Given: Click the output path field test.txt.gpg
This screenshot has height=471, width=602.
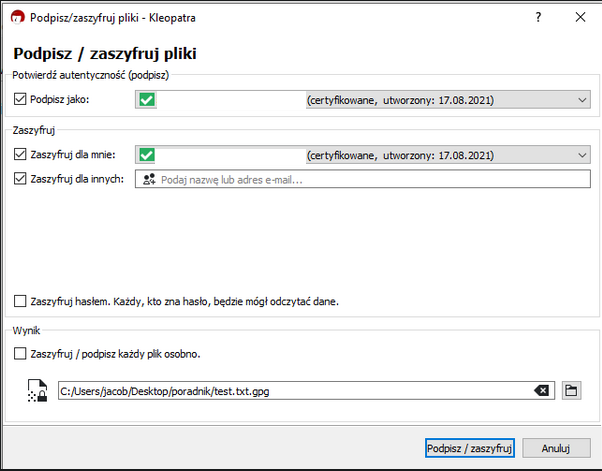Looking at the screenshot, I should [306, 391].
